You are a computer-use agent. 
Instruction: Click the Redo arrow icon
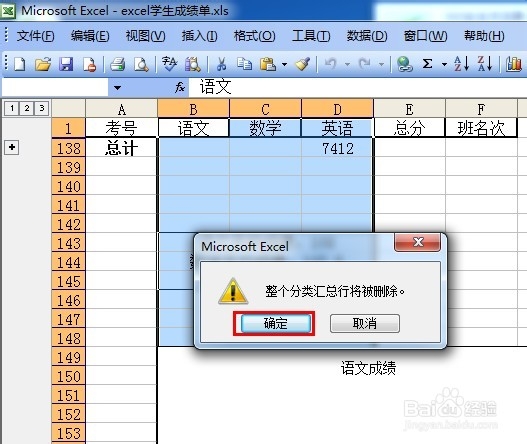[x=365, y=64]
